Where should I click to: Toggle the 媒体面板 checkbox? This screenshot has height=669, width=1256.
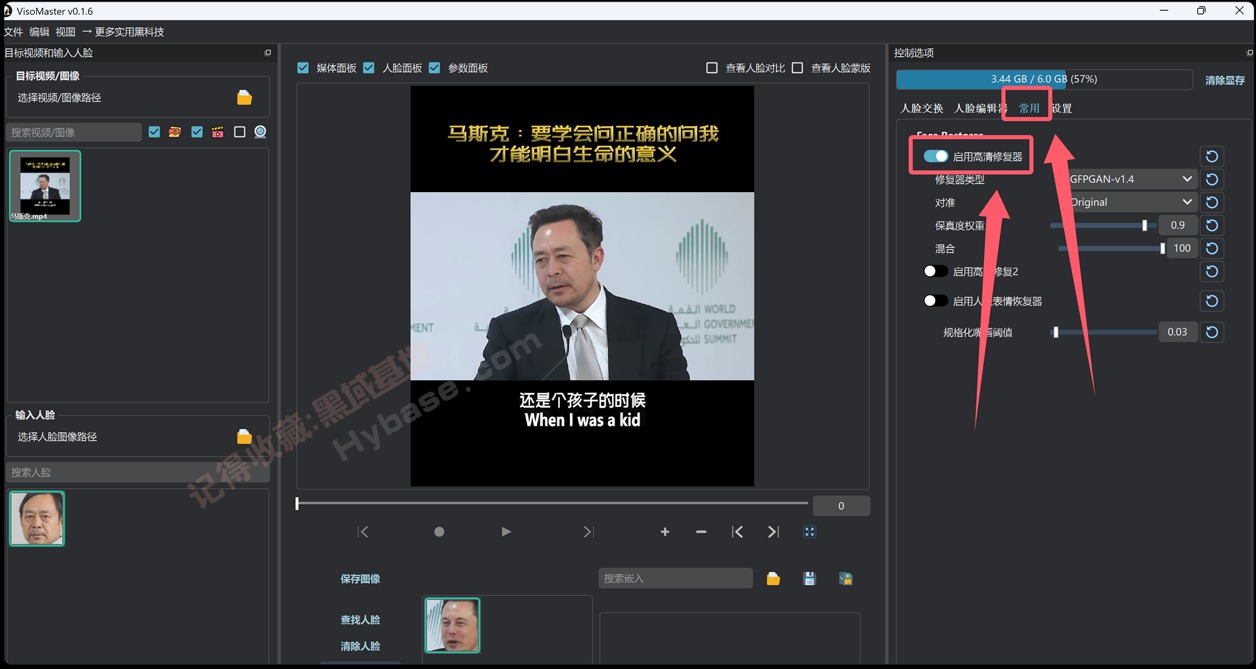(303, 68)
